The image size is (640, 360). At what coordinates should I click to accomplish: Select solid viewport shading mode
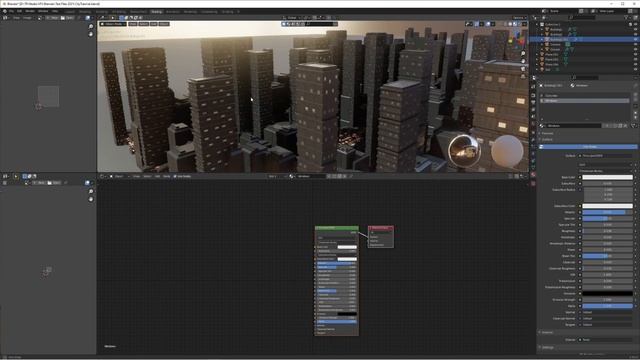click(510, 24)
